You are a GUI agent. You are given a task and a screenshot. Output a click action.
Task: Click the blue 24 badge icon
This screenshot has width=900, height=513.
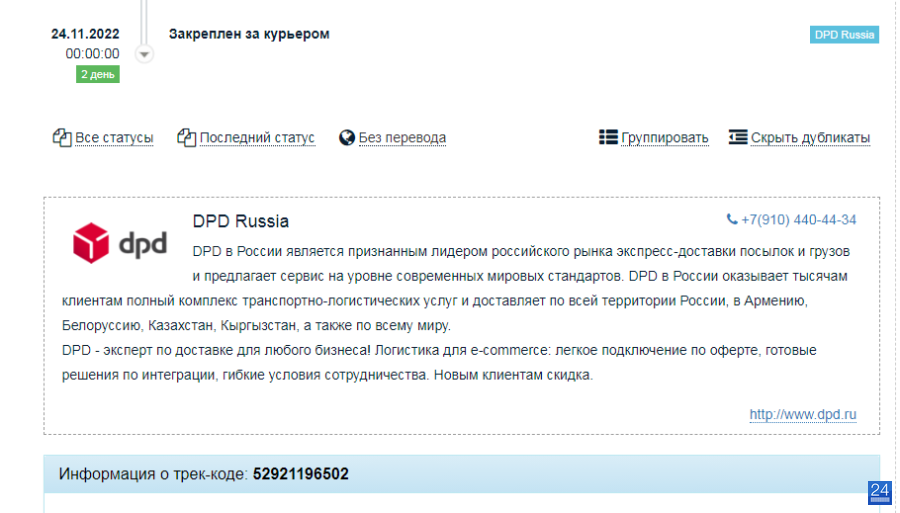879,492
